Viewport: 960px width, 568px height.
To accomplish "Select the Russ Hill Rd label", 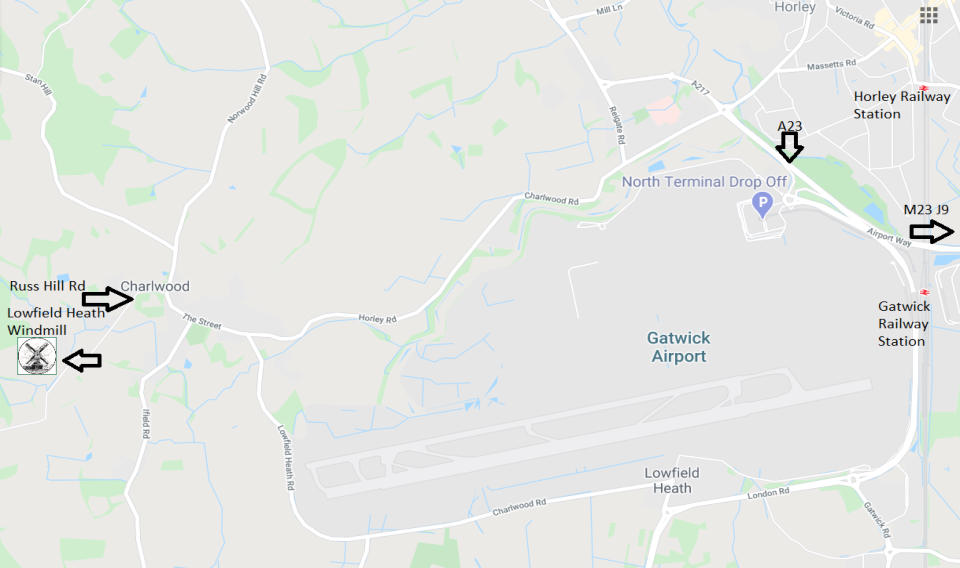I will (x=47, y=286).
